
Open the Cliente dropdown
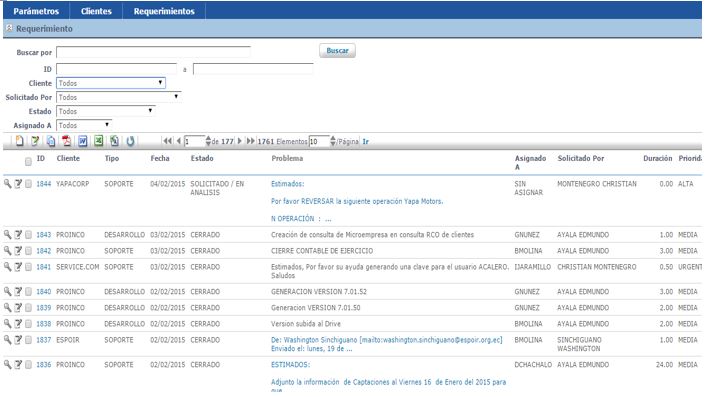tap(111, 83)
